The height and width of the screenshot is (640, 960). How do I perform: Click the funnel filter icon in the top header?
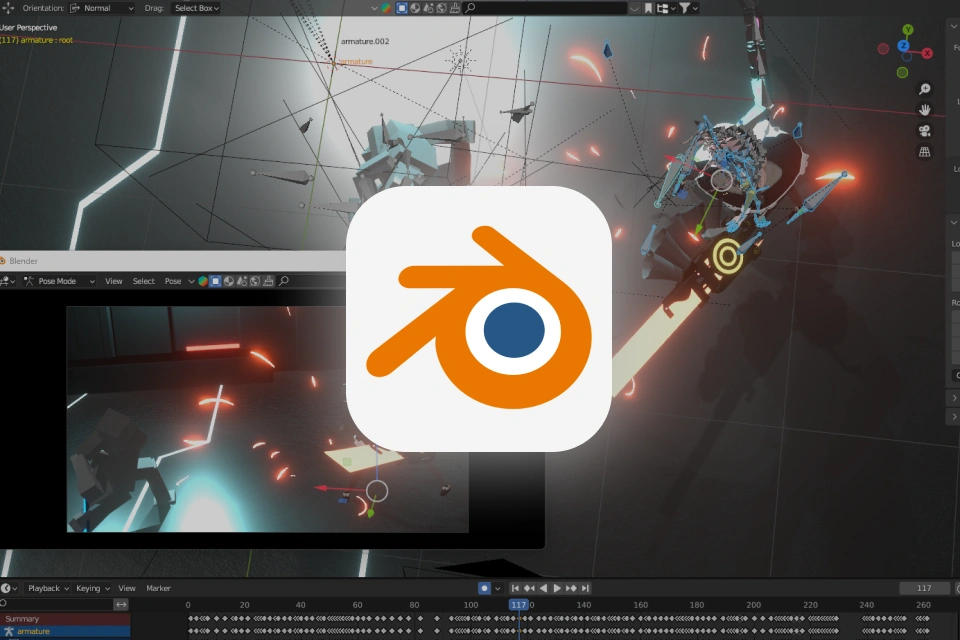pos(684,8)
